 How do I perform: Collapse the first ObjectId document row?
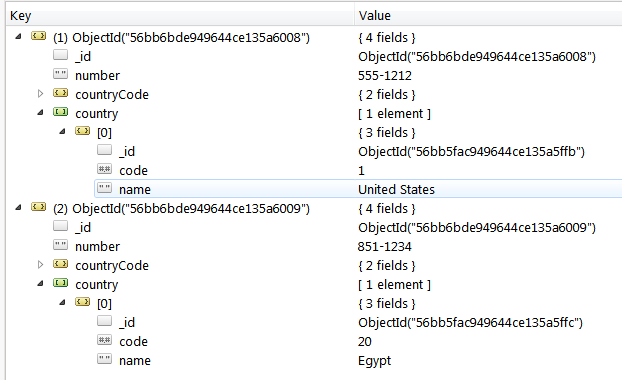coord(18,36)
